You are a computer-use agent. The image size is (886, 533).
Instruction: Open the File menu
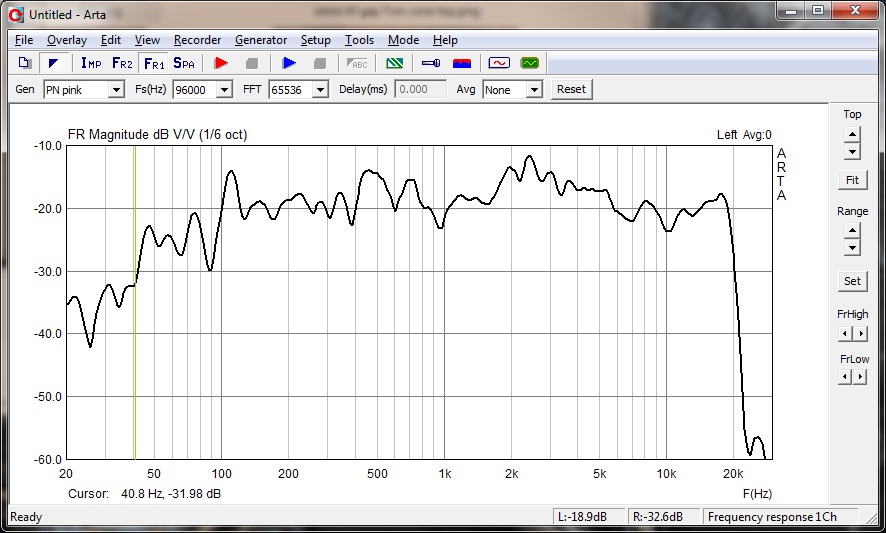24,40
